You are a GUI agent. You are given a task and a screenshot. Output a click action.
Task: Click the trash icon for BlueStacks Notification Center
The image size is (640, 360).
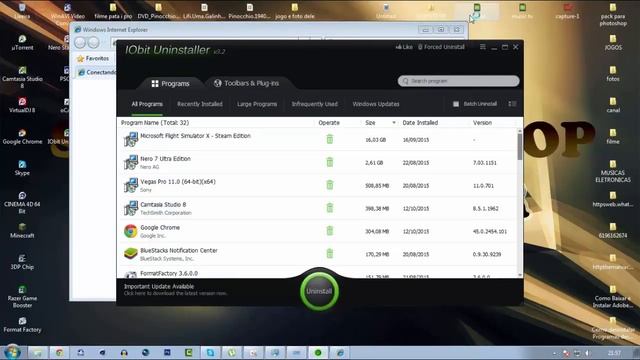329,253
